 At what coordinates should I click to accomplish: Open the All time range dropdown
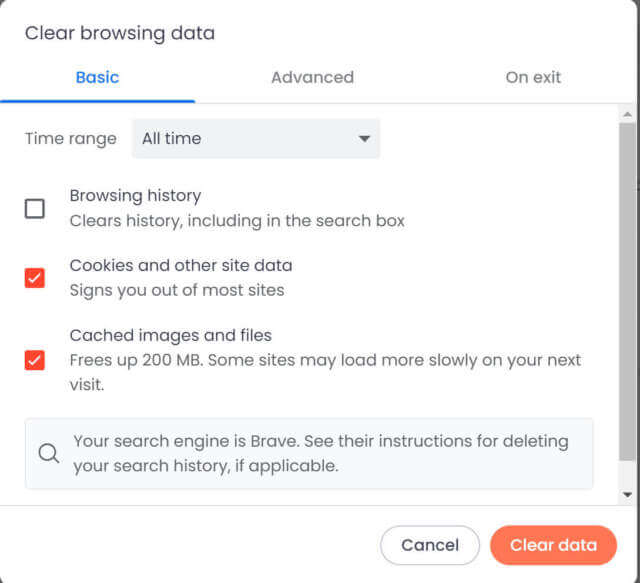coord(256,139)
